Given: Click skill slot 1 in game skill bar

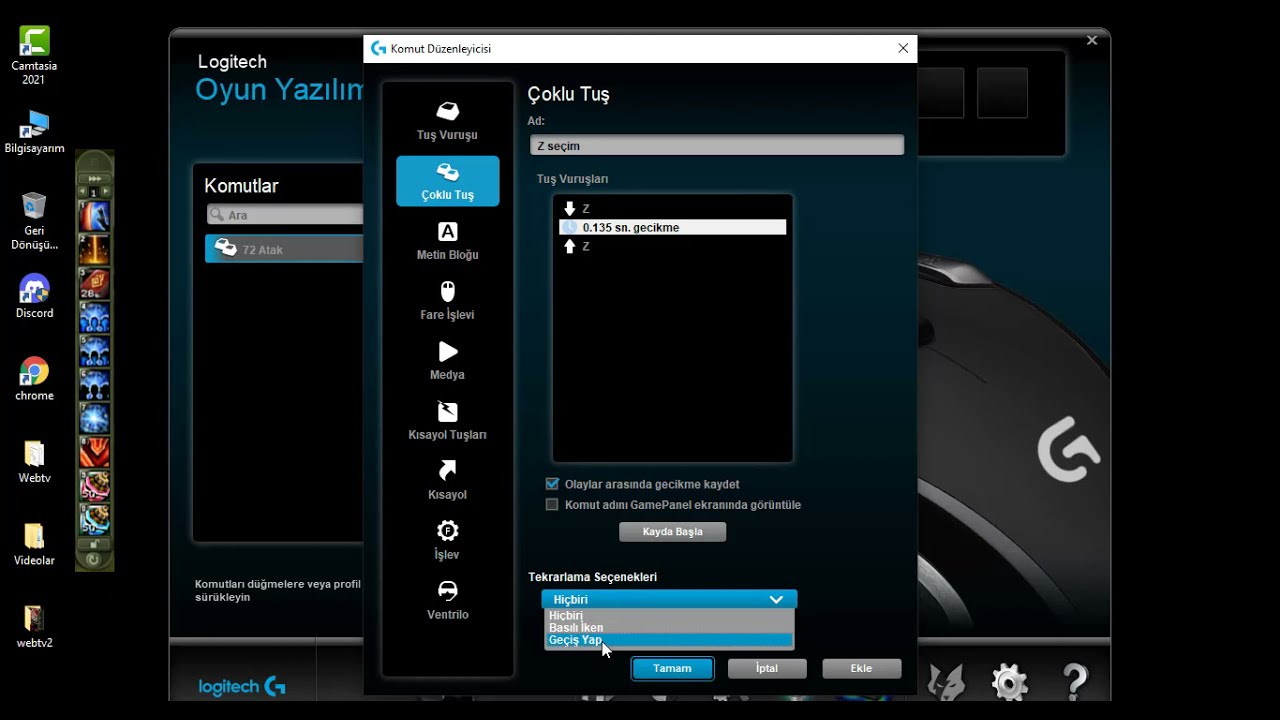Looking at the screenshot, I should point(94,215).
